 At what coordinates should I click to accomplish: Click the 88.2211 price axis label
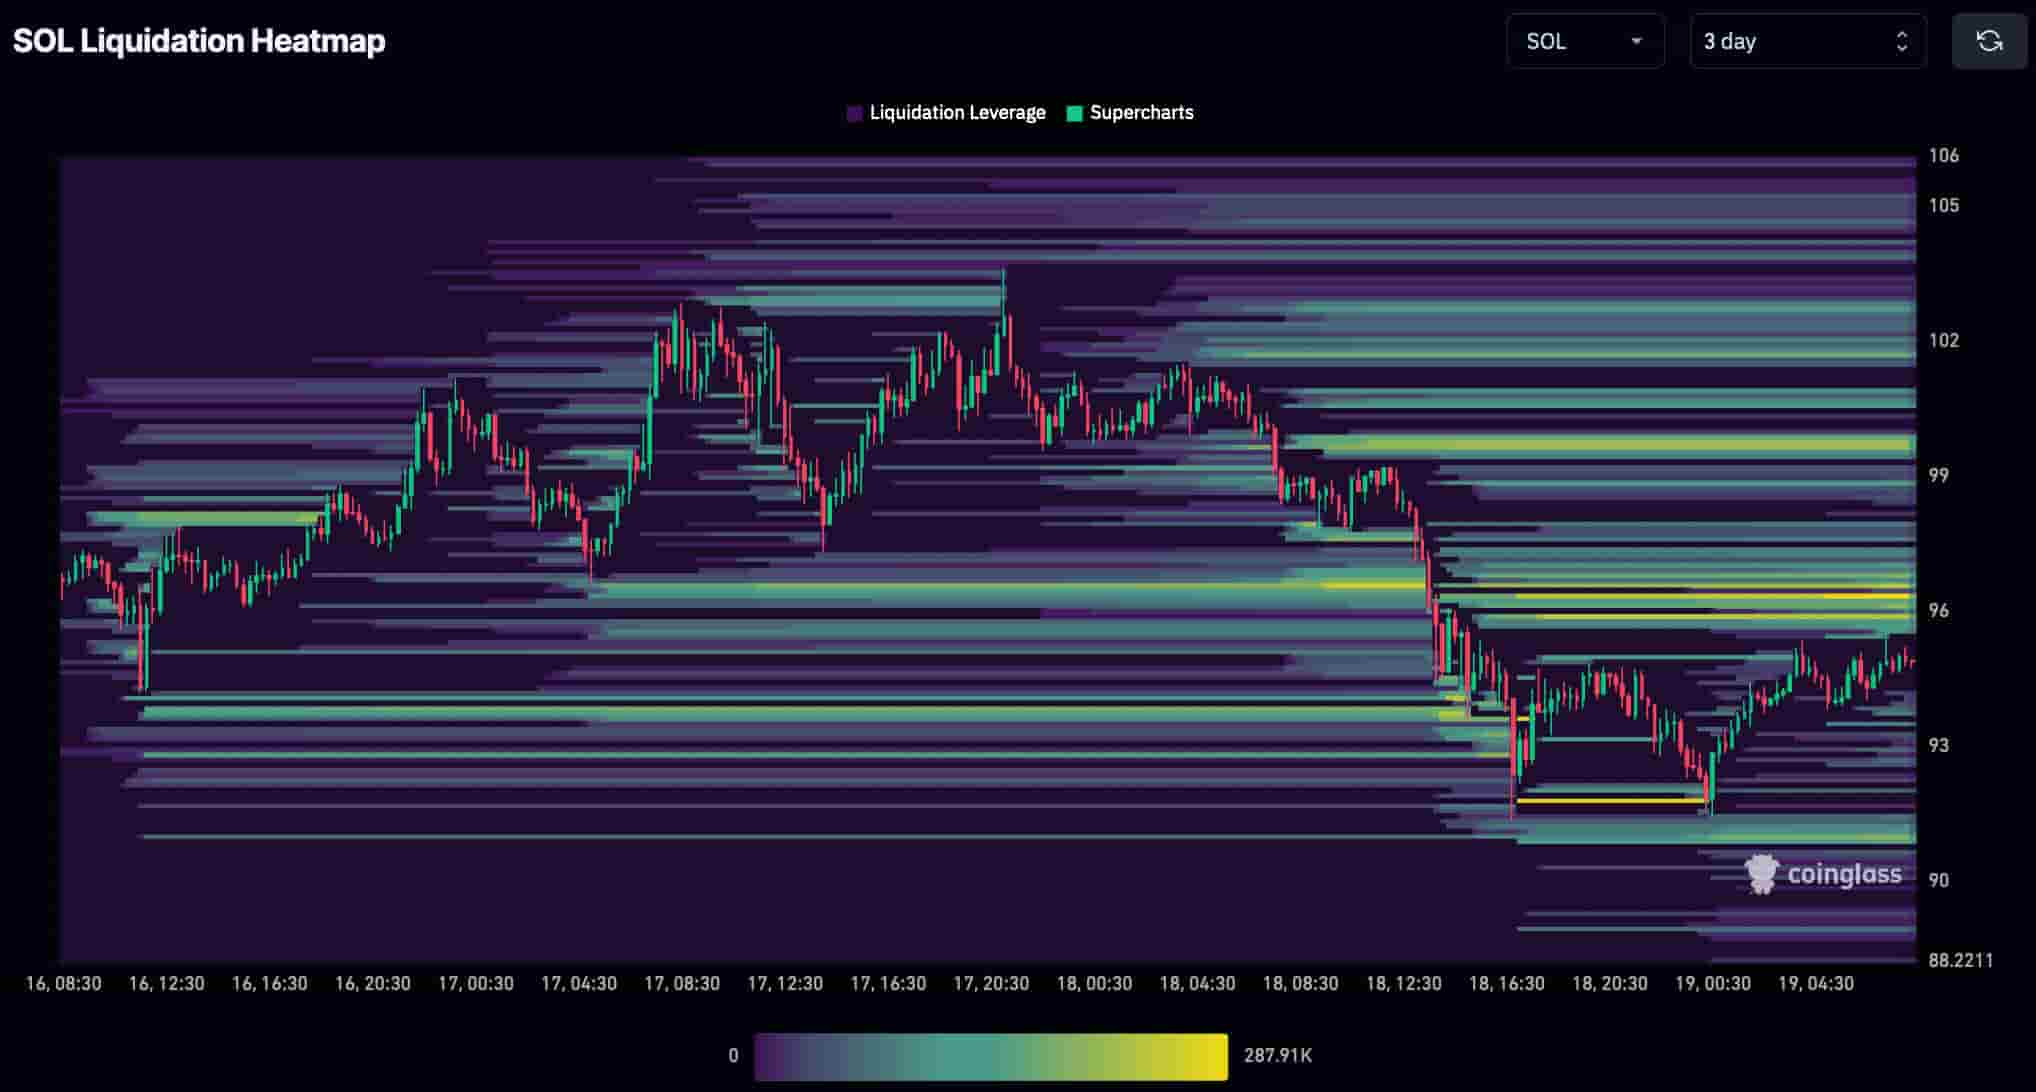(x=1960, y=960)
